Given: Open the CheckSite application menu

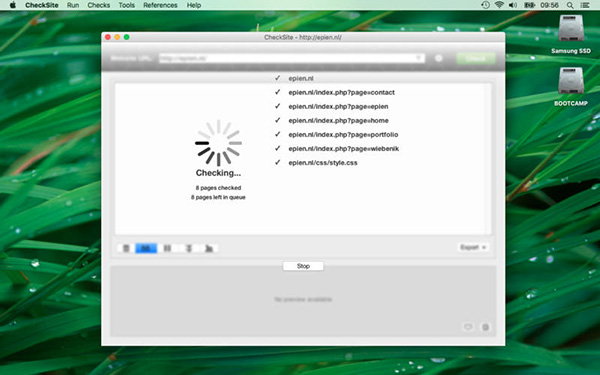Looking at the screenshot, I should [42, 5].
